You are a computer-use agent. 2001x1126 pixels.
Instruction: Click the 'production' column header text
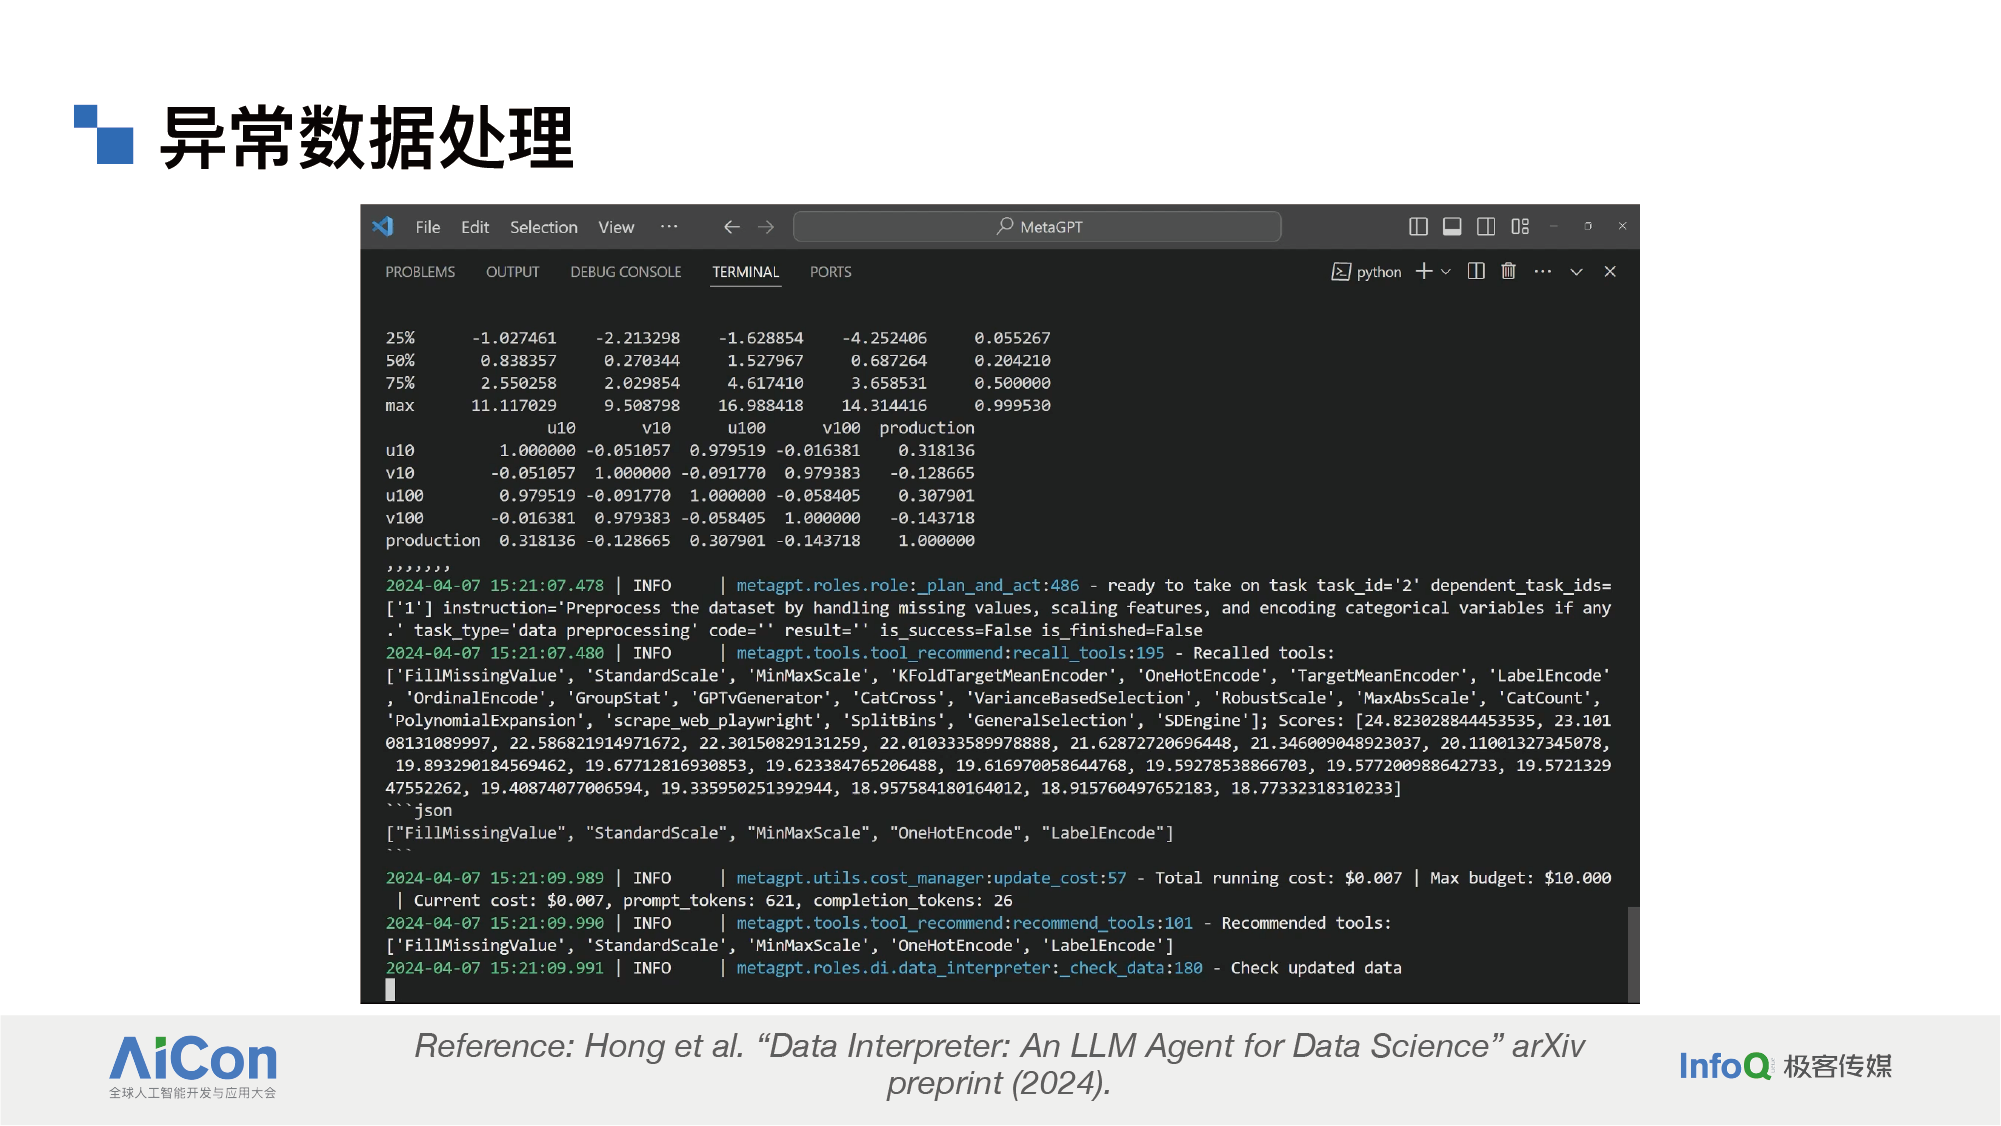927,428
